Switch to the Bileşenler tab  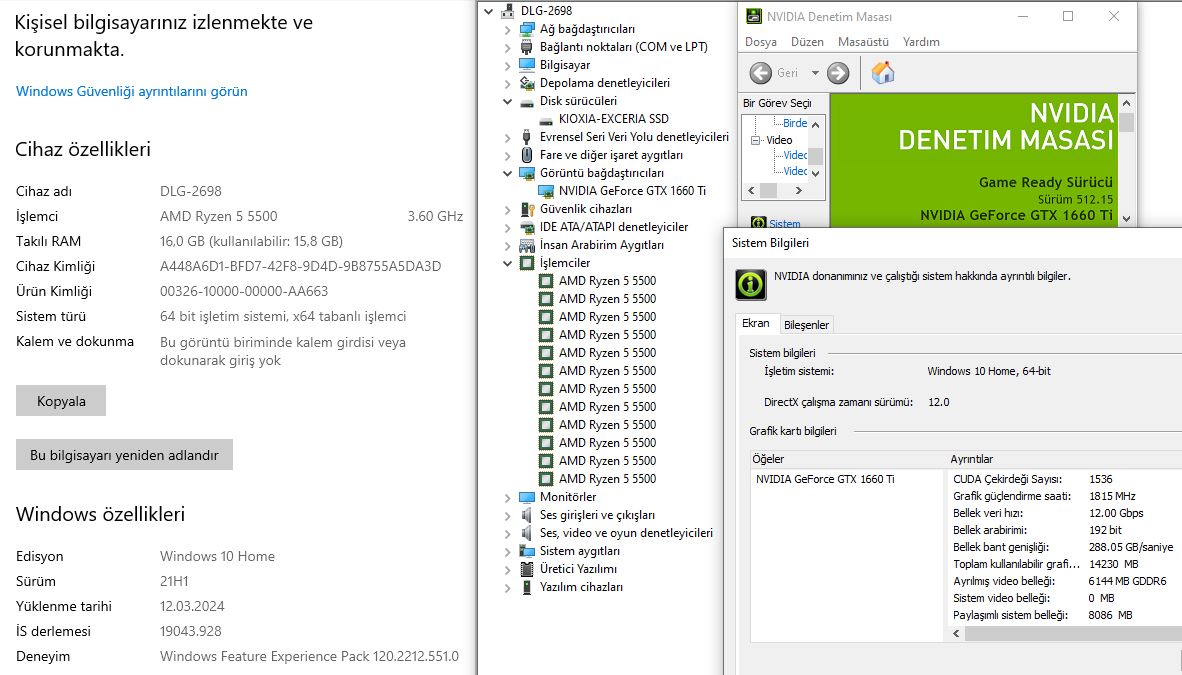806,325
